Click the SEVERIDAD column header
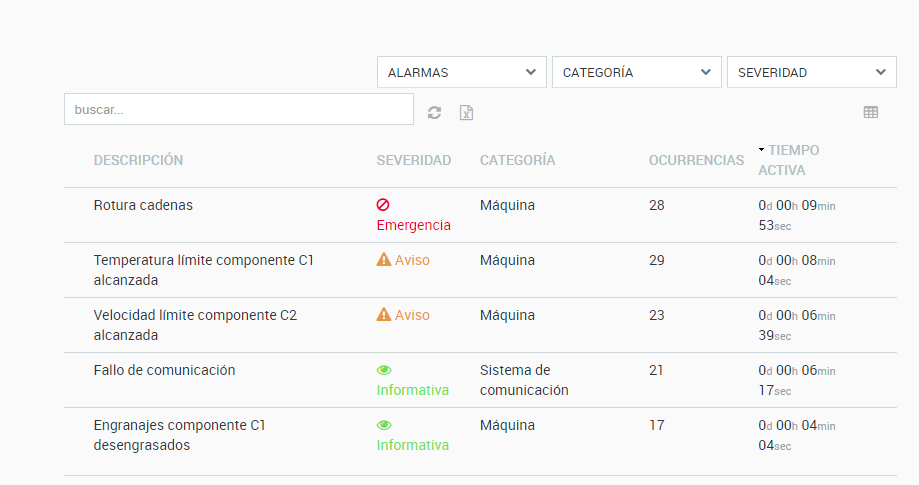Screen dimensions: 919x485 pos(413,160)
